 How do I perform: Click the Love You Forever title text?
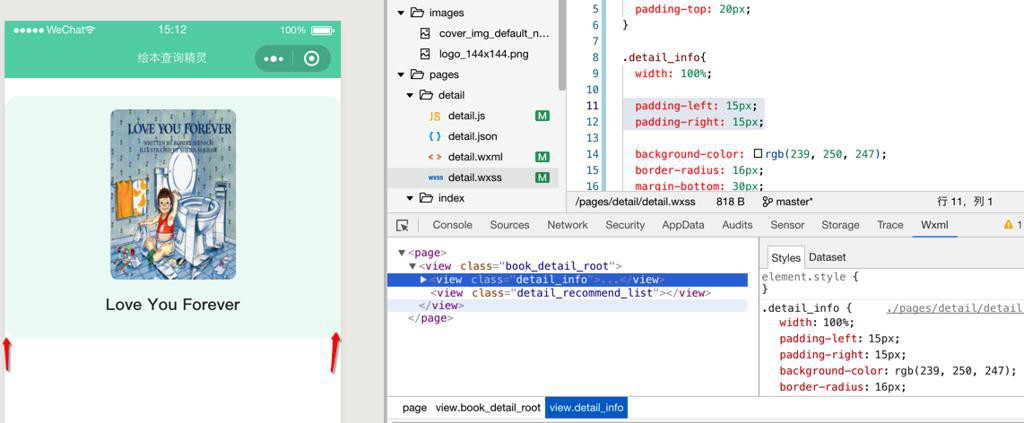(x=172, y=304)
